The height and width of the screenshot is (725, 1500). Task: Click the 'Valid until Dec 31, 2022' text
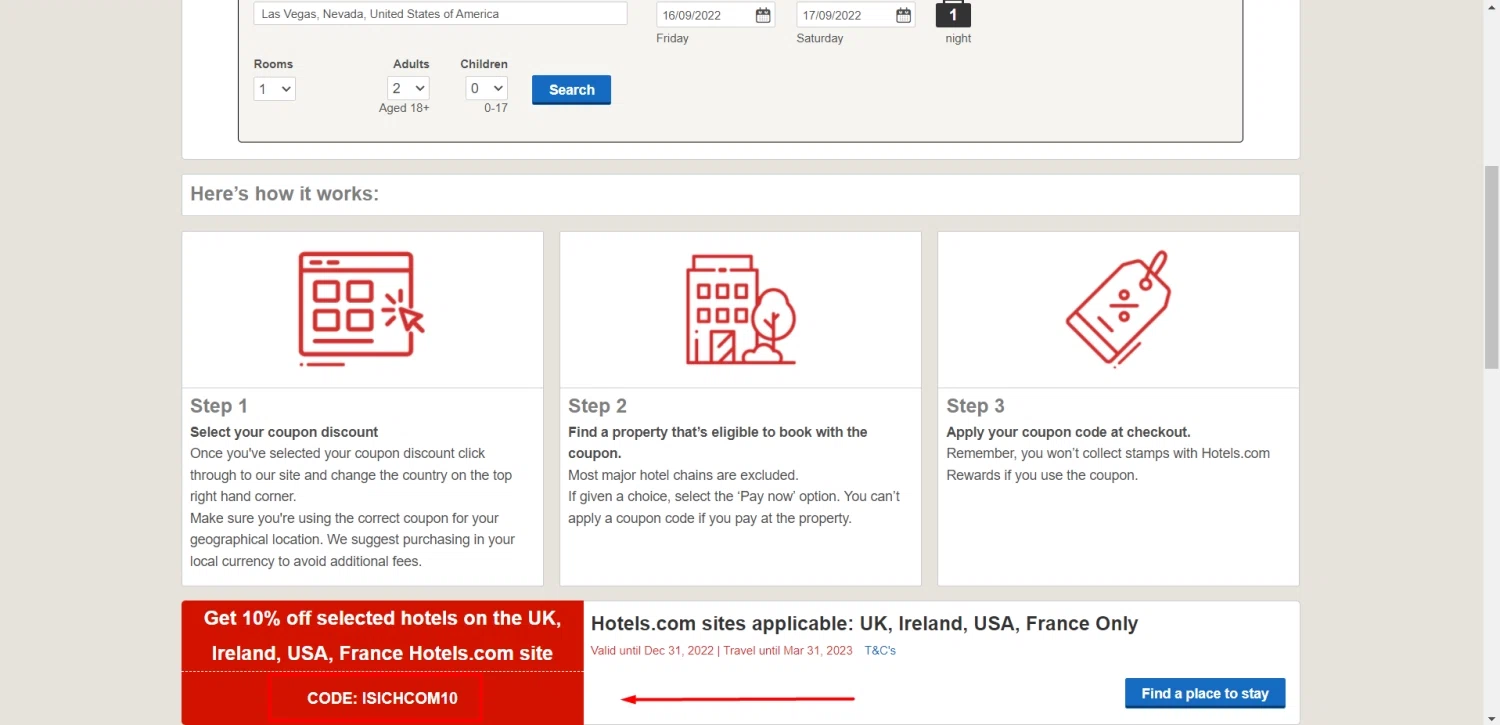pyautogui.click(x=652, y=651)
